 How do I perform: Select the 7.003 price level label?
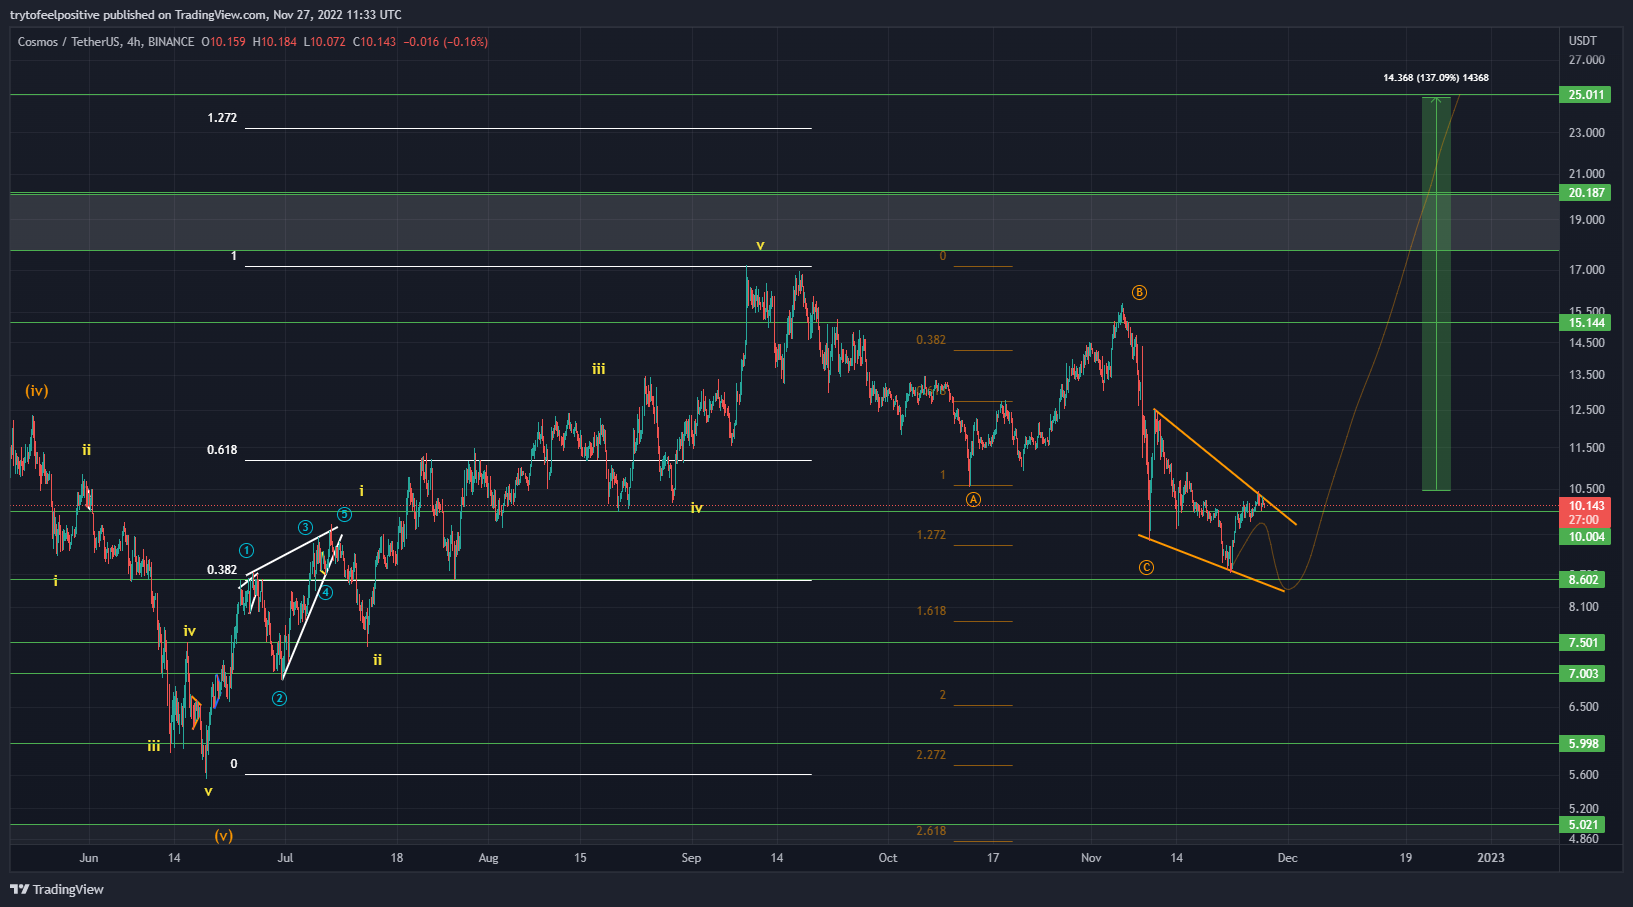coord(1583,674)
